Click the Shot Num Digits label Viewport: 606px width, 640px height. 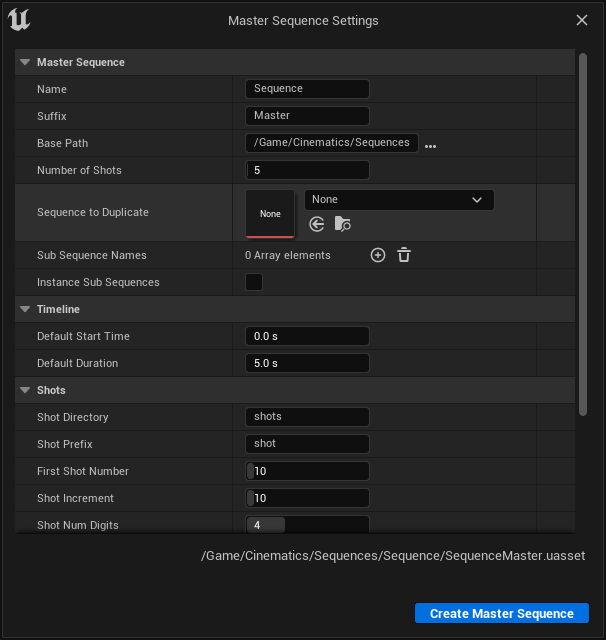point(78,525)
